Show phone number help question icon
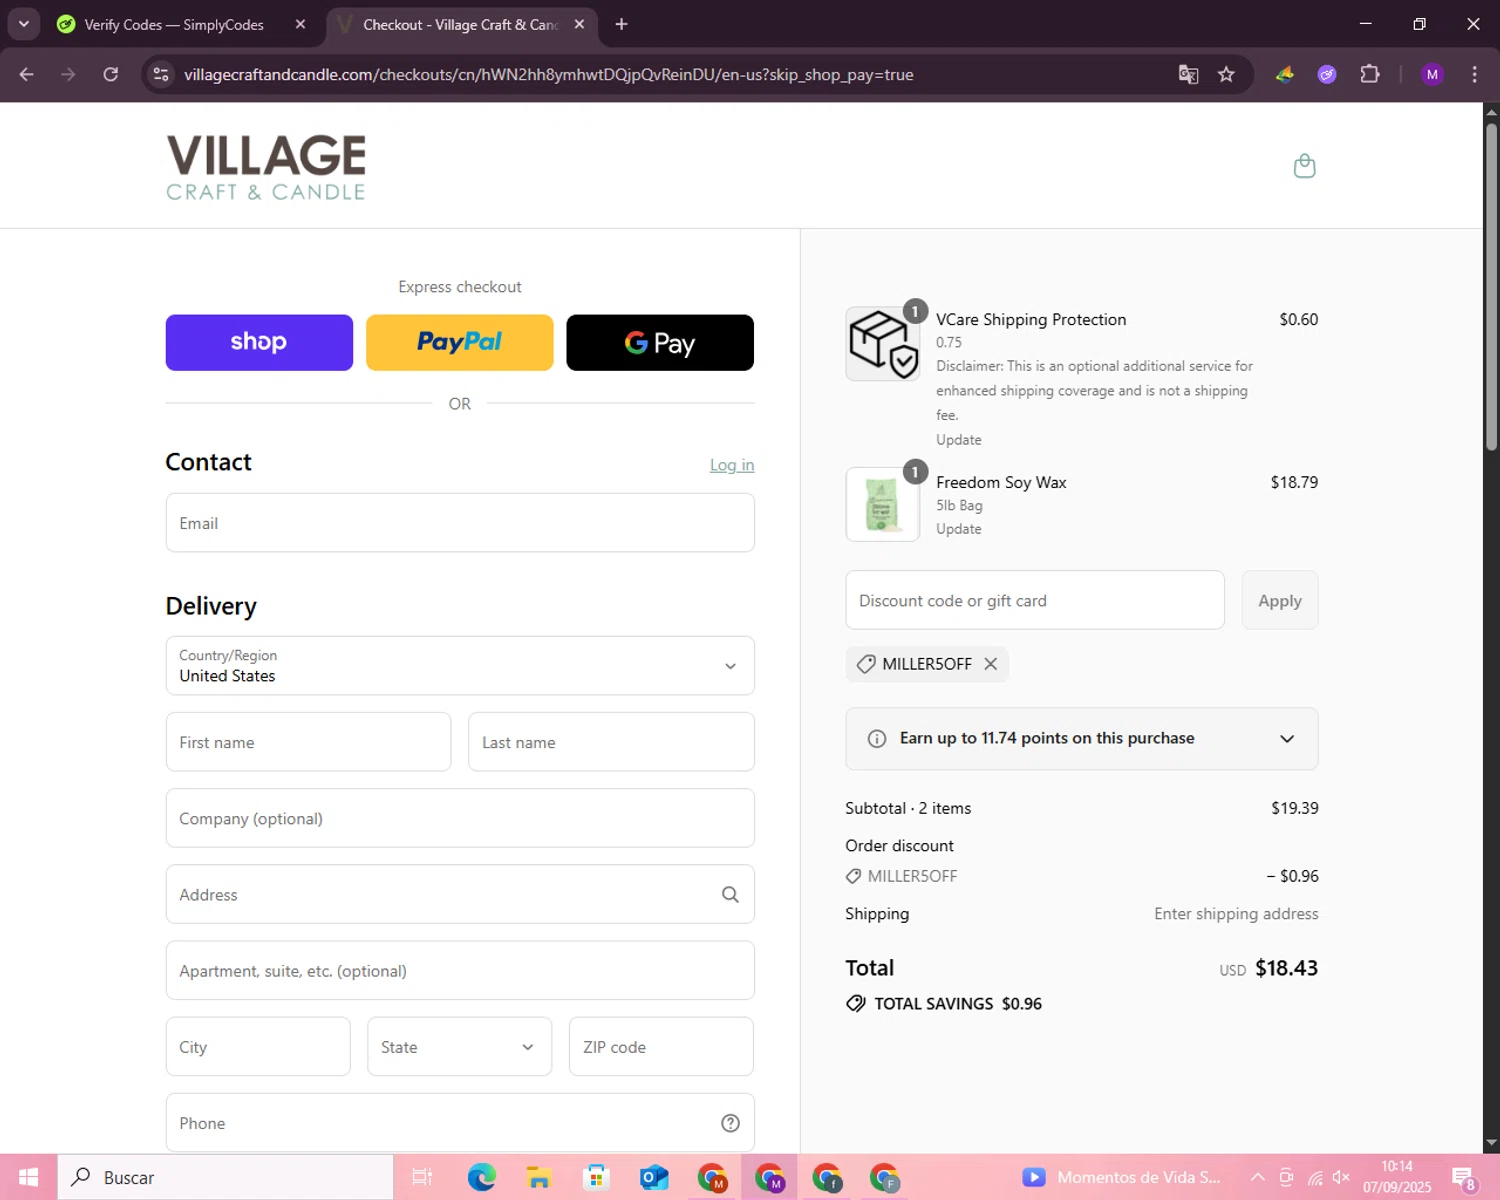The height and width of the screenshot is (1200, 1500). 730,1123
